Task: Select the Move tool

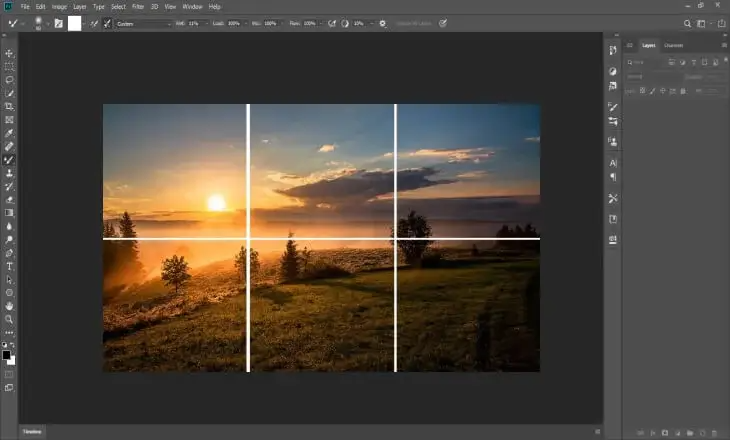Action: point(9,54)
